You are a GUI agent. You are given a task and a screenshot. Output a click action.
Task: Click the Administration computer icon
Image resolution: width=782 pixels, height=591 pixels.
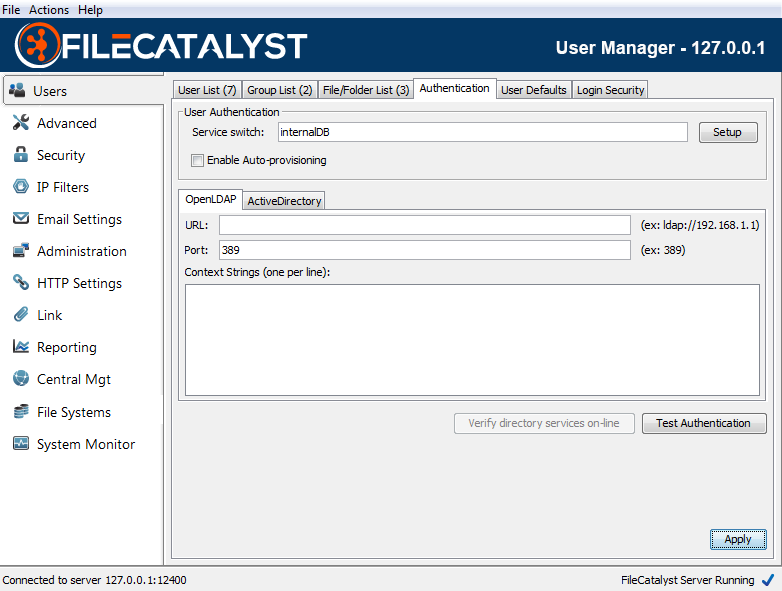(21, 250)
